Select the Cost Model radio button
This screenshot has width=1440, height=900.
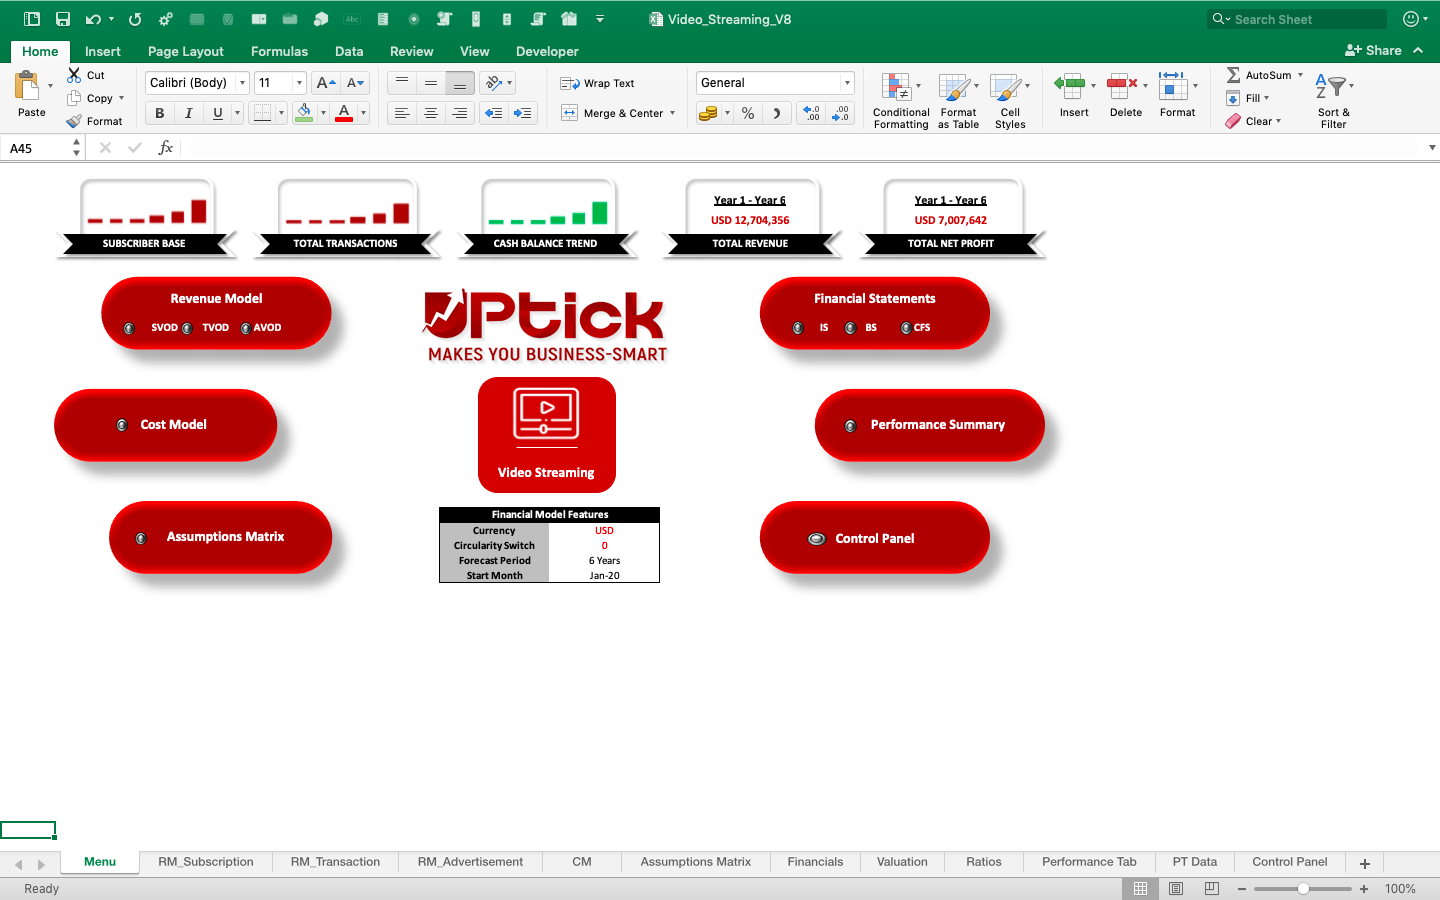point(122,425)
